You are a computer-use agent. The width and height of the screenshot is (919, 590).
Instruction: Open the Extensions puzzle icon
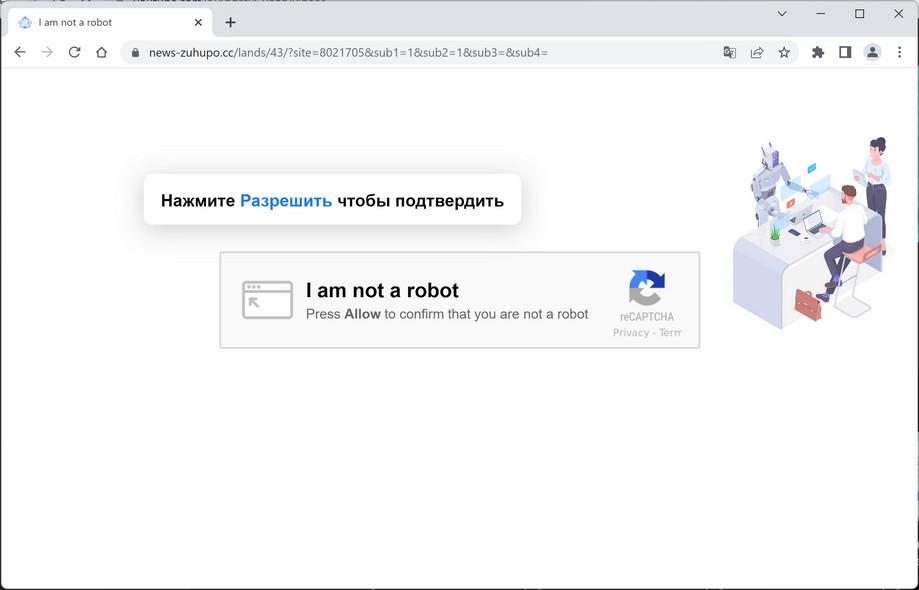(818, 52)
